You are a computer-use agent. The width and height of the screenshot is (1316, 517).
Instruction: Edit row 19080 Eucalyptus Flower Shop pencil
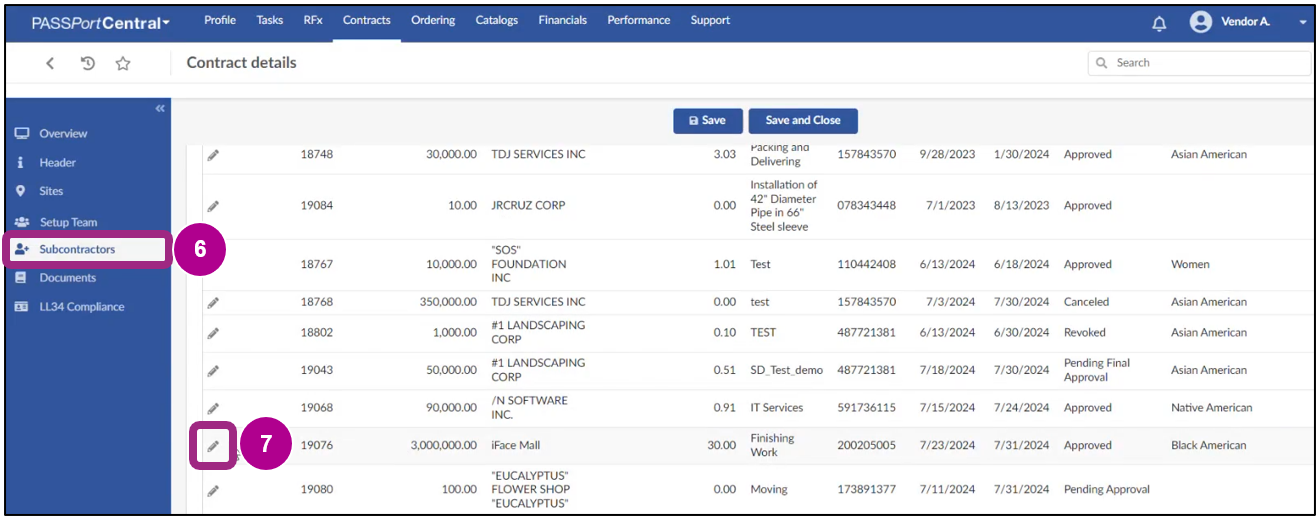[x=213, y=490]
